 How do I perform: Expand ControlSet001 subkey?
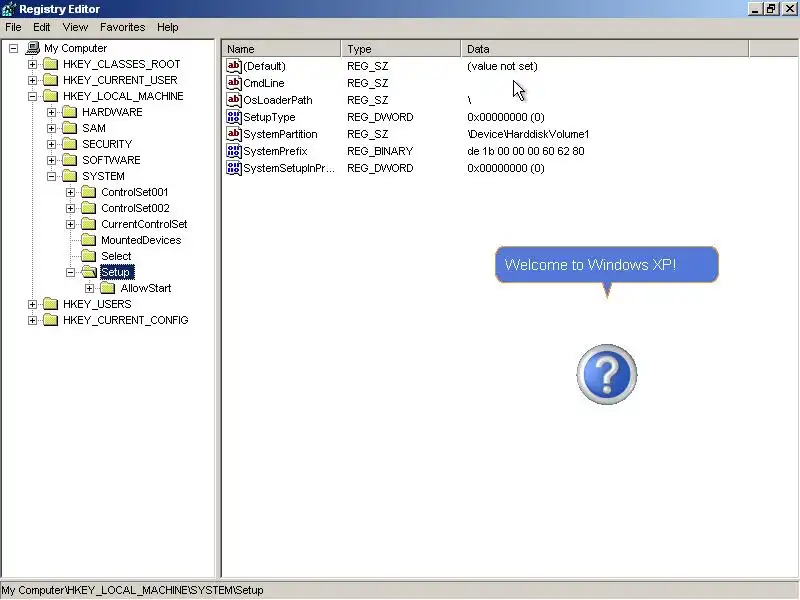70,192
